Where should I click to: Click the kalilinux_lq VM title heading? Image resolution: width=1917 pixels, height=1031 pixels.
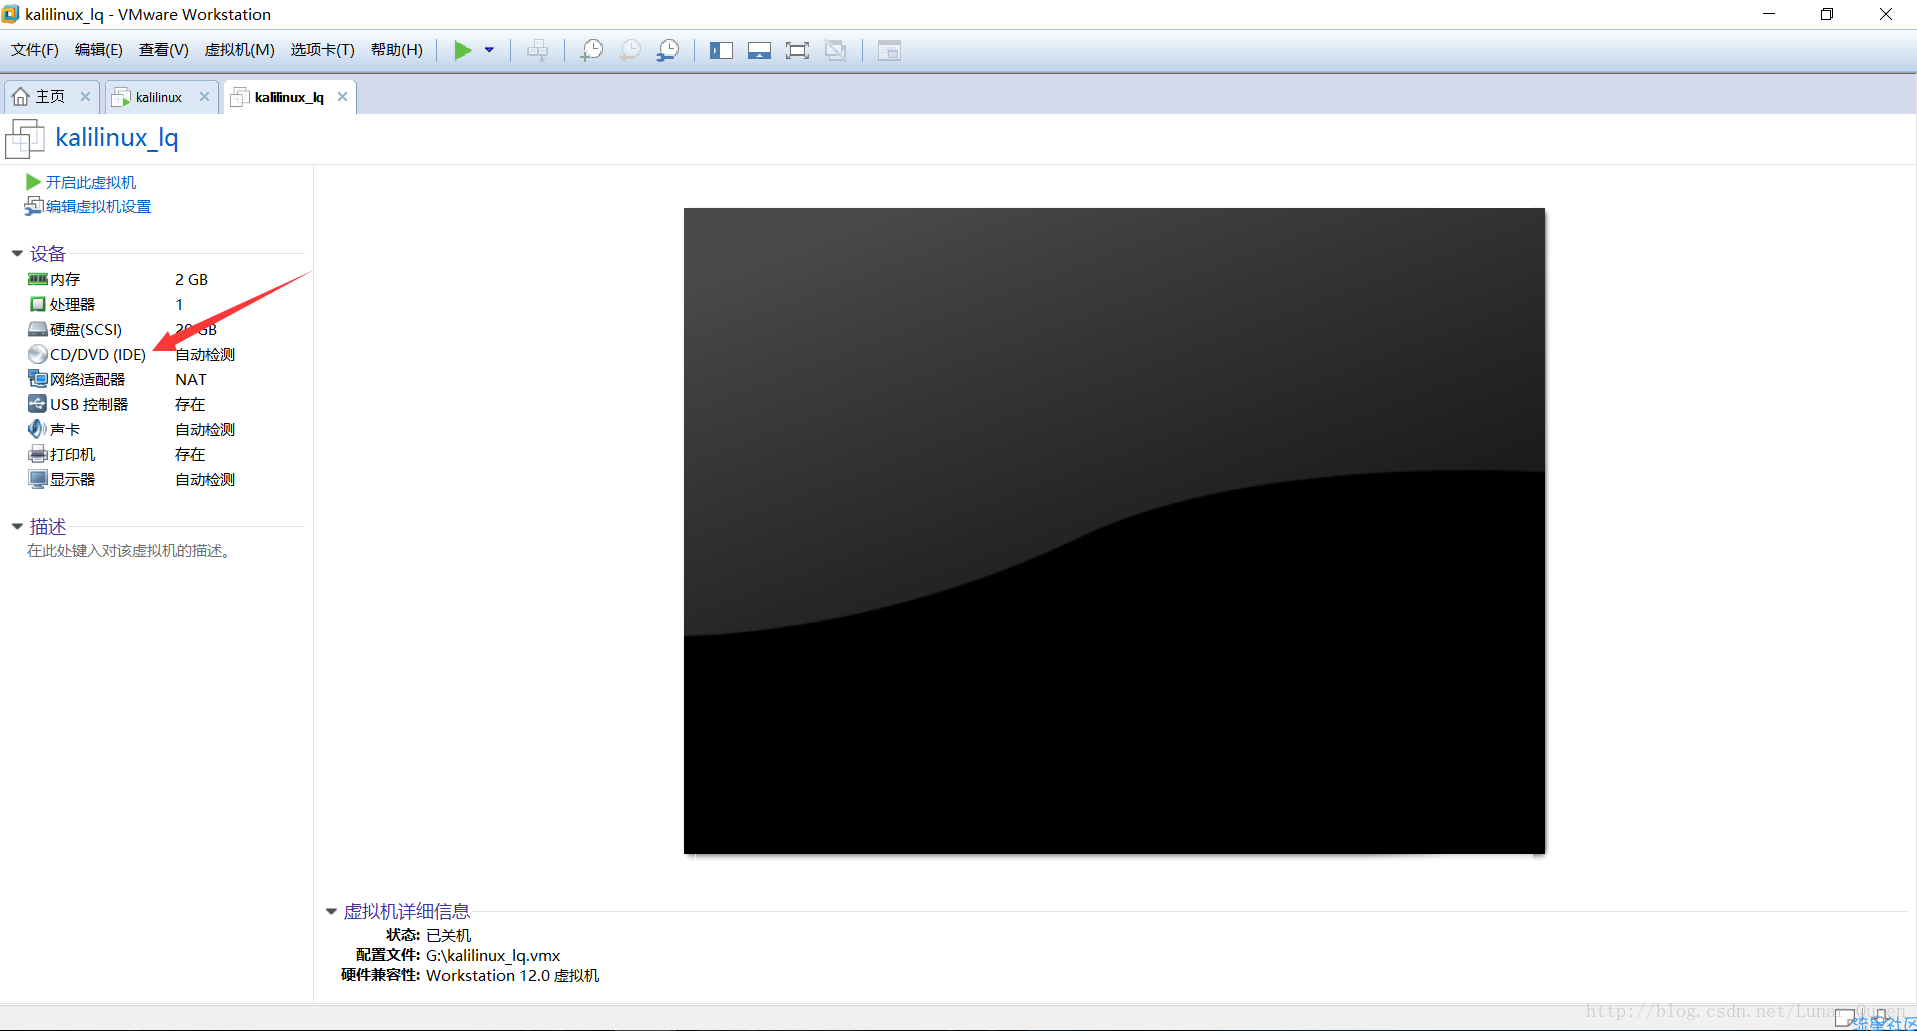pyautogui.click(x=117, y=137)
